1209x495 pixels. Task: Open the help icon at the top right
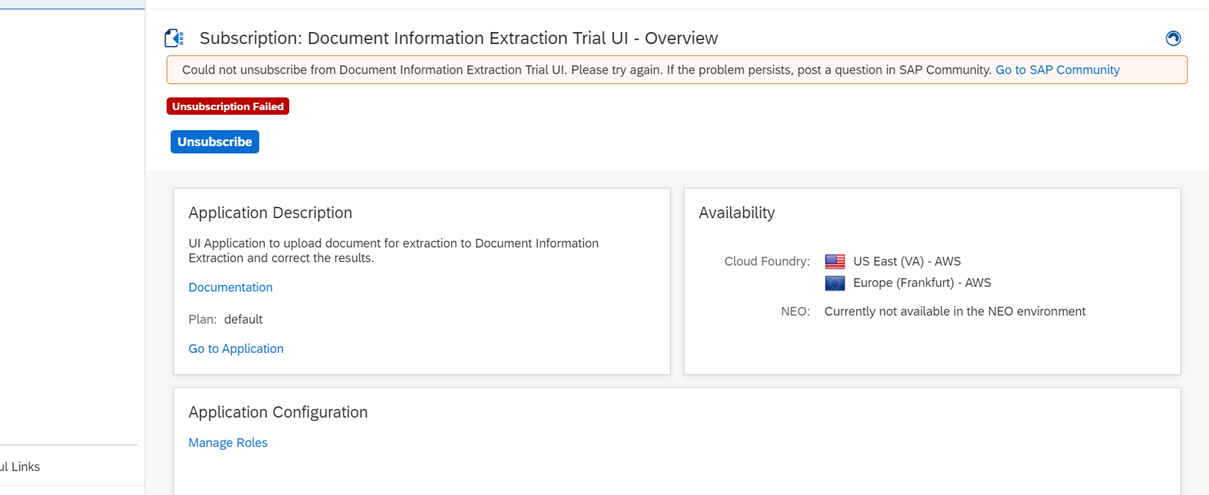(x=1173, y=38)
